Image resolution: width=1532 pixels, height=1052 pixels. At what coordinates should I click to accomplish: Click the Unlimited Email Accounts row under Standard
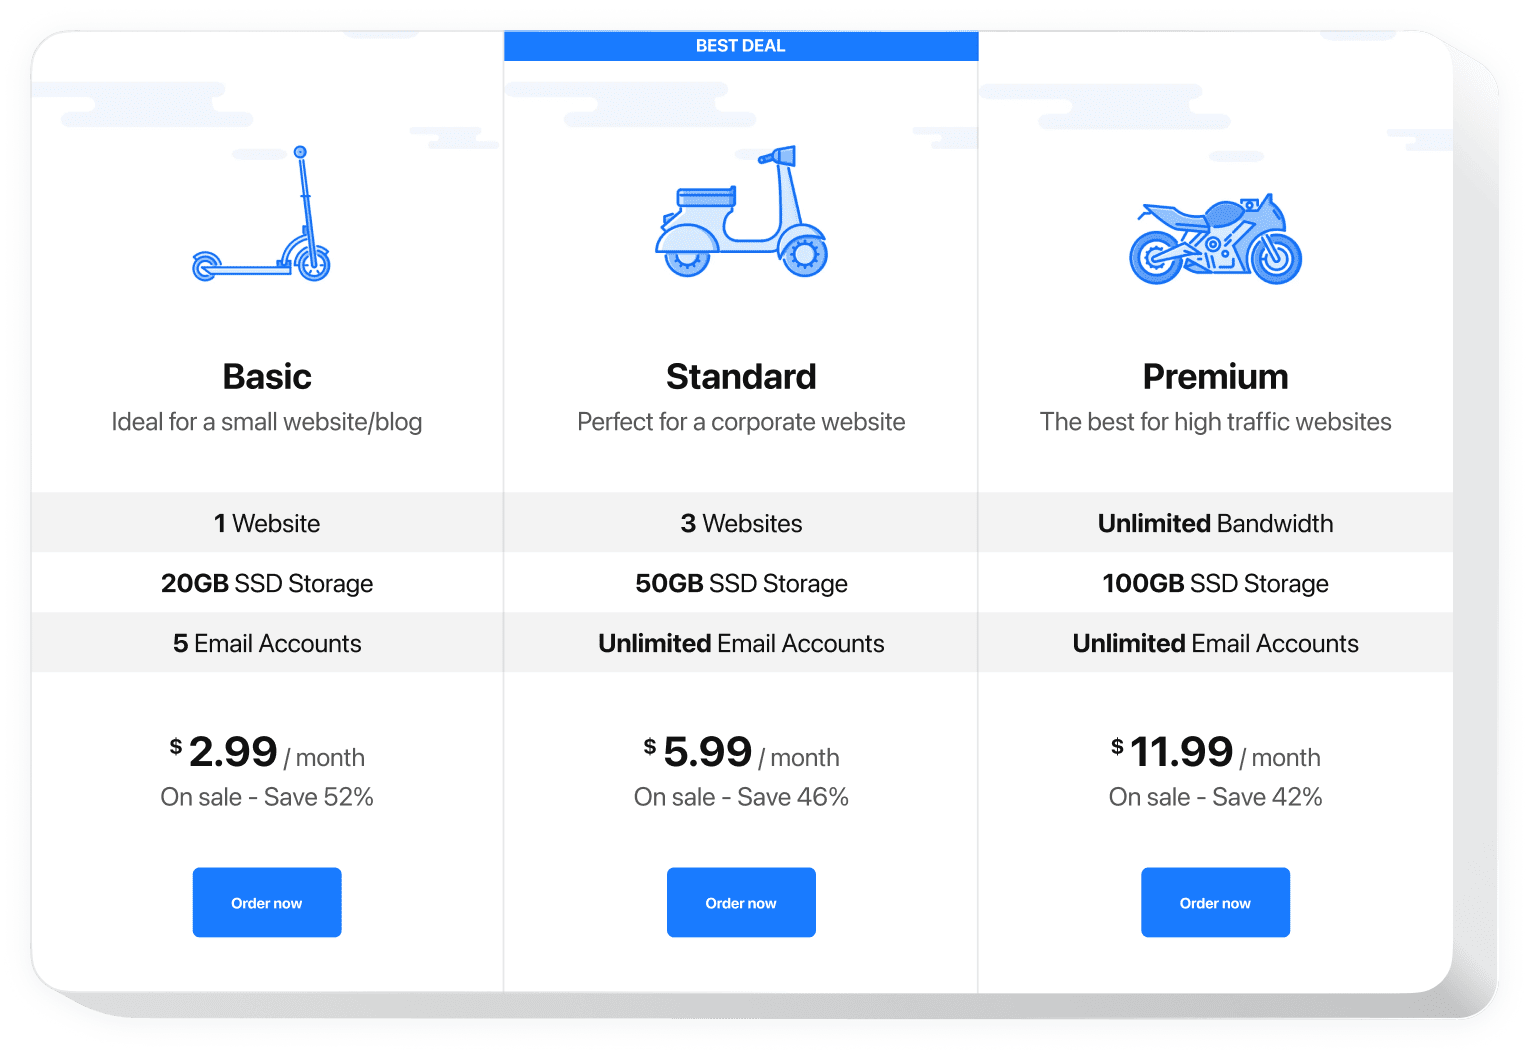click(740, 643)
